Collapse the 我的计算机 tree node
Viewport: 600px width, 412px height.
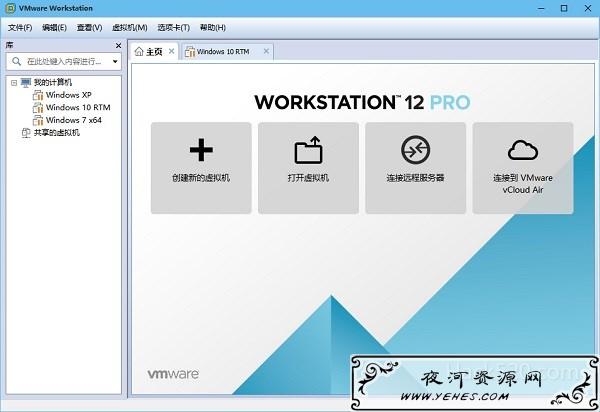[14, 83]
